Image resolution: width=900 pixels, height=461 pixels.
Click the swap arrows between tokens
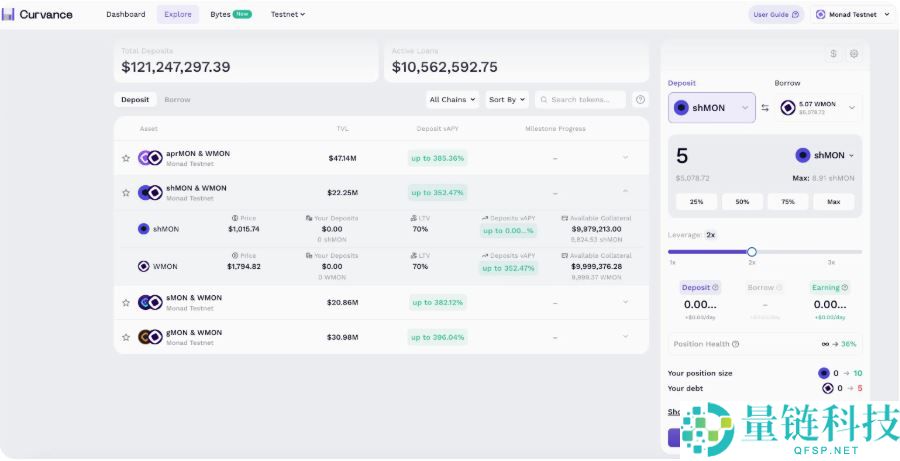765,108
